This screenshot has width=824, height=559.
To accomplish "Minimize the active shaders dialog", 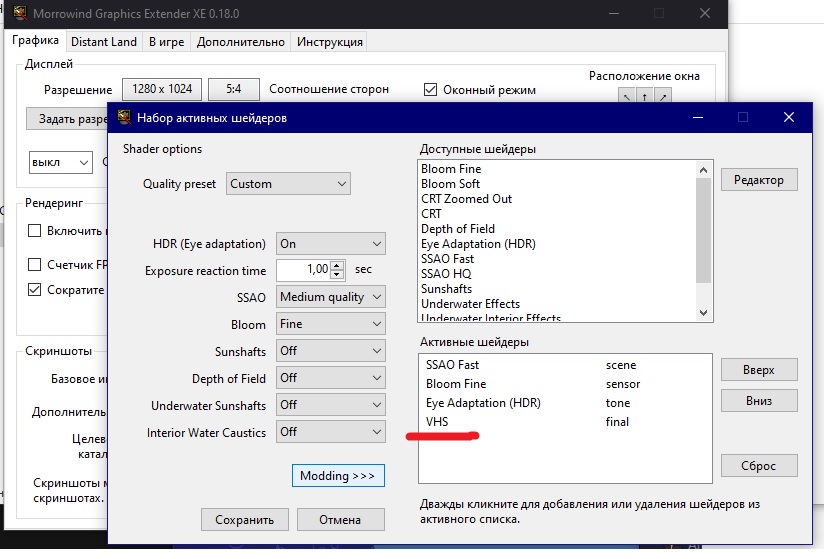I will tap(698, 117).
